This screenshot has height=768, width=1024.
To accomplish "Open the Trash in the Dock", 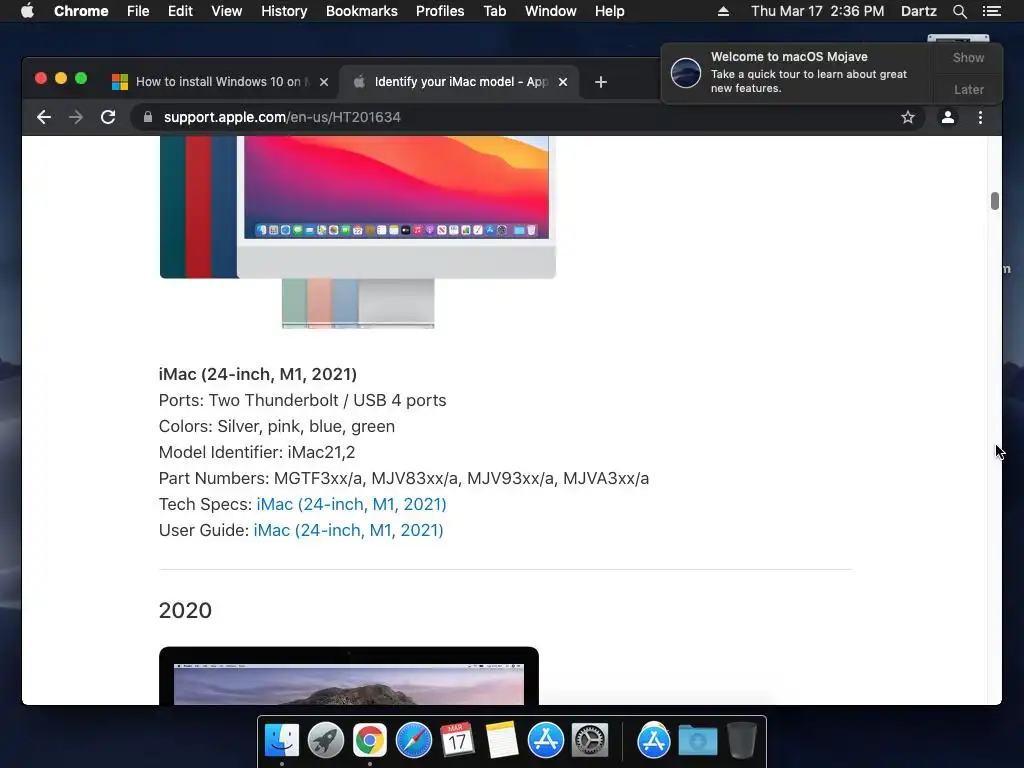I will point(741,740).
